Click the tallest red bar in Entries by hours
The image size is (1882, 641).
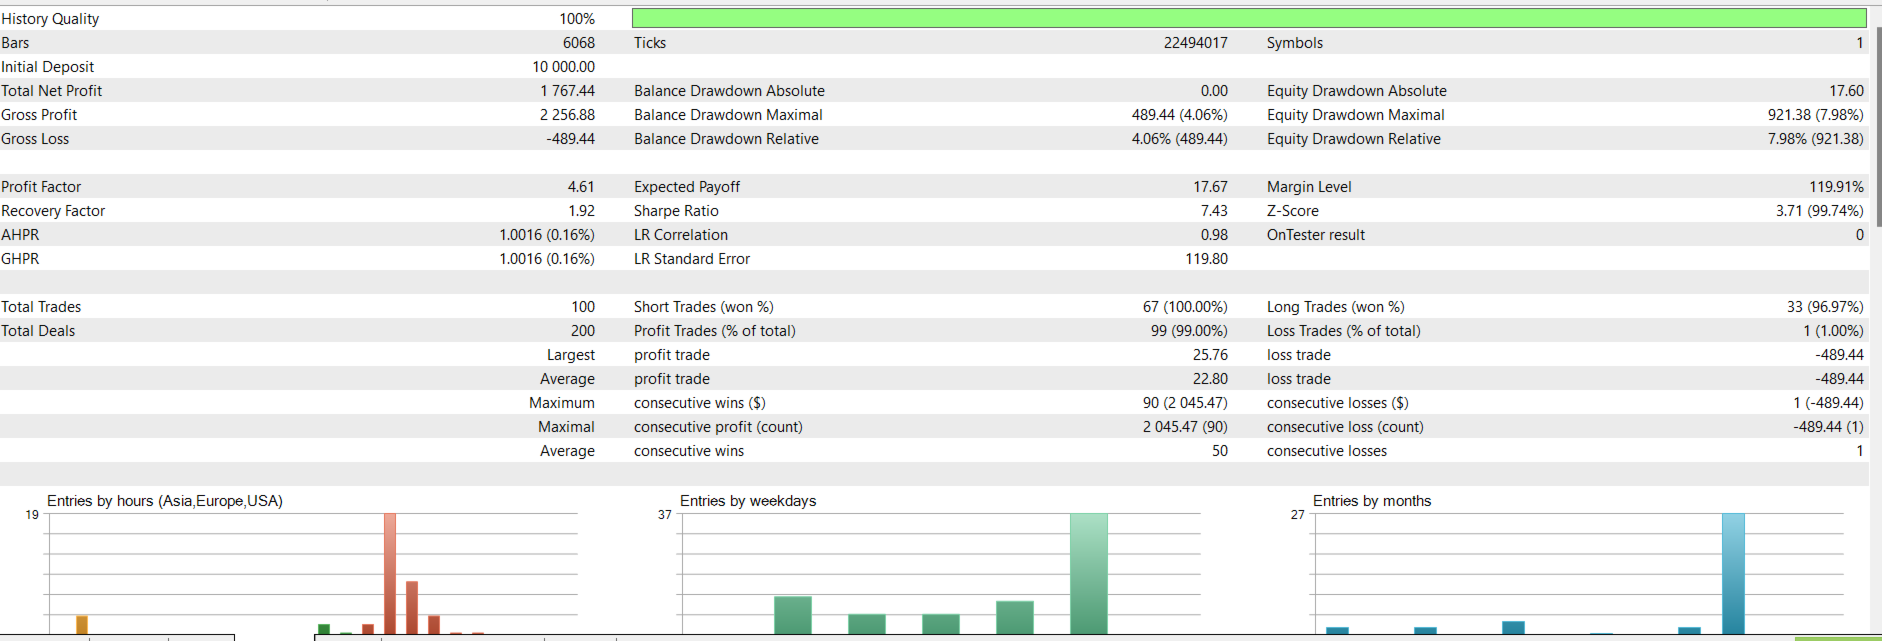pyautogui.click(x=390, y=574)
